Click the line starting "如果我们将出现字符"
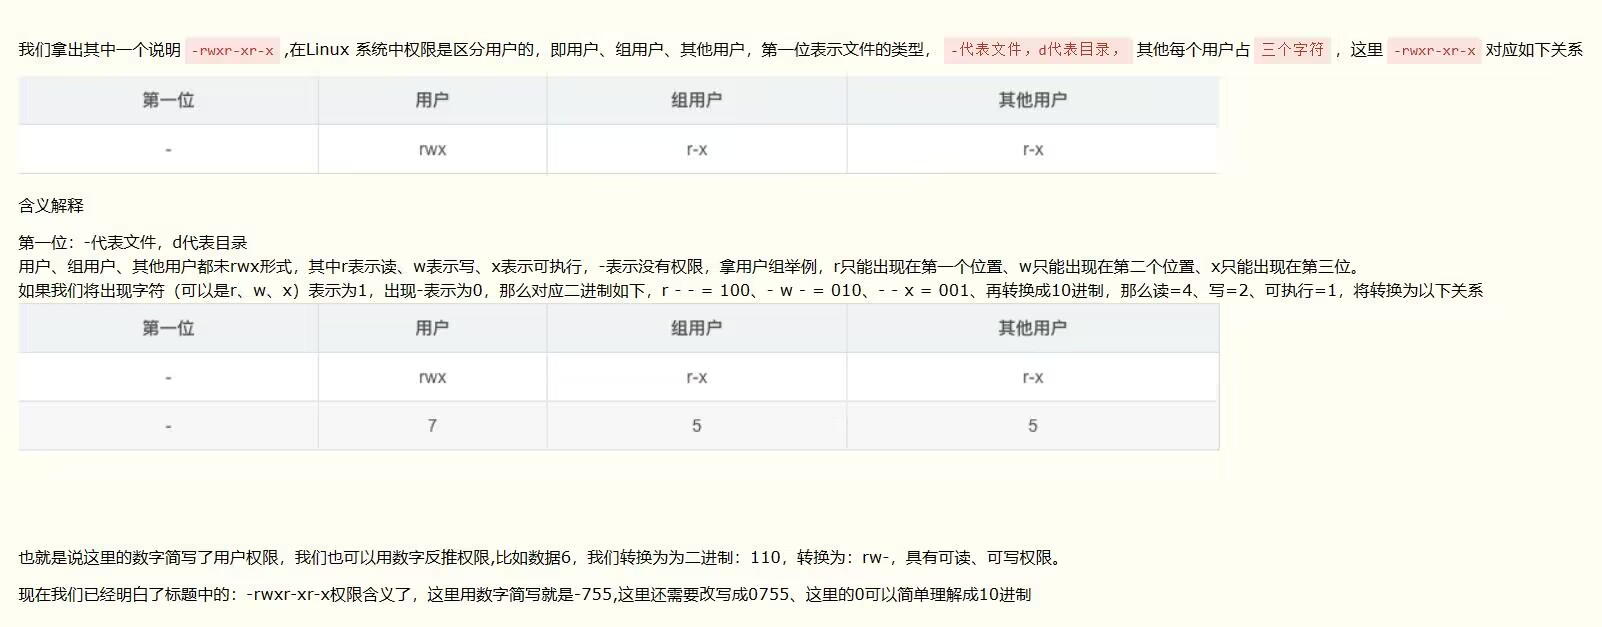The image size is (1602, 627). pyautogui.click(x=751, y=291)
